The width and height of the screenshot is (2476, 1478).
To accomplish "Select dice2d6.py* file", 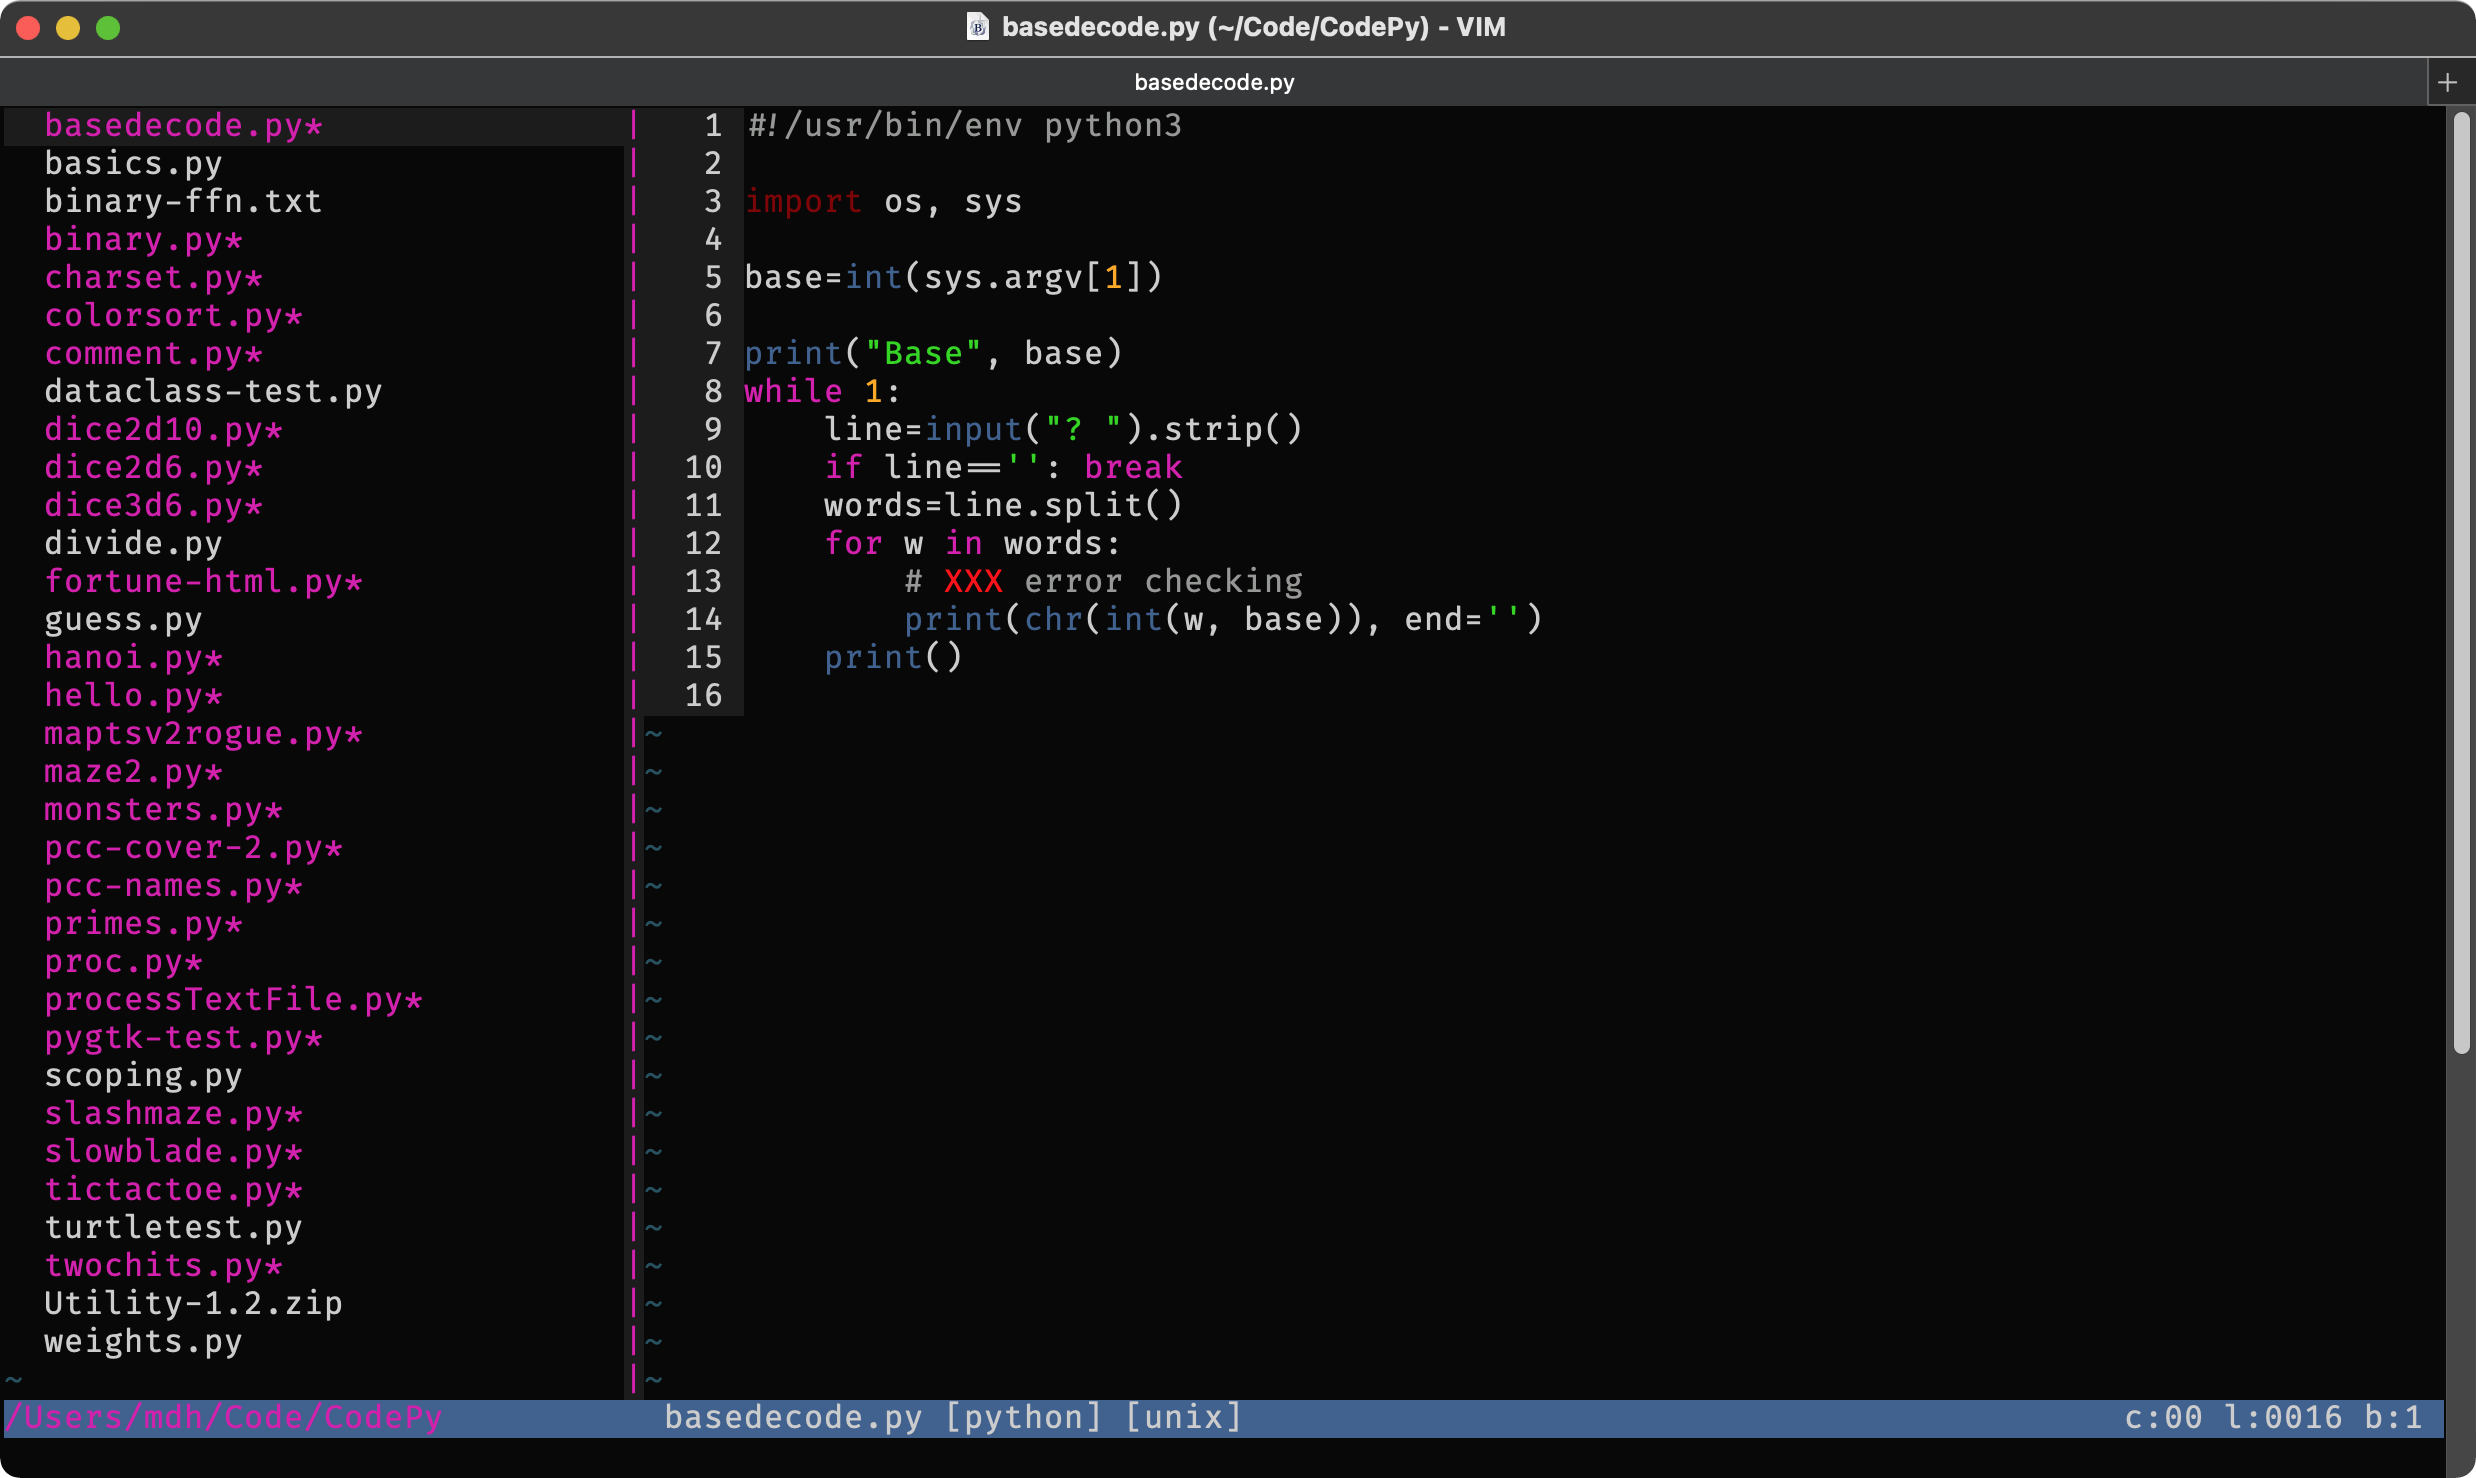I will pyautogui.click(x=153, y=467).
